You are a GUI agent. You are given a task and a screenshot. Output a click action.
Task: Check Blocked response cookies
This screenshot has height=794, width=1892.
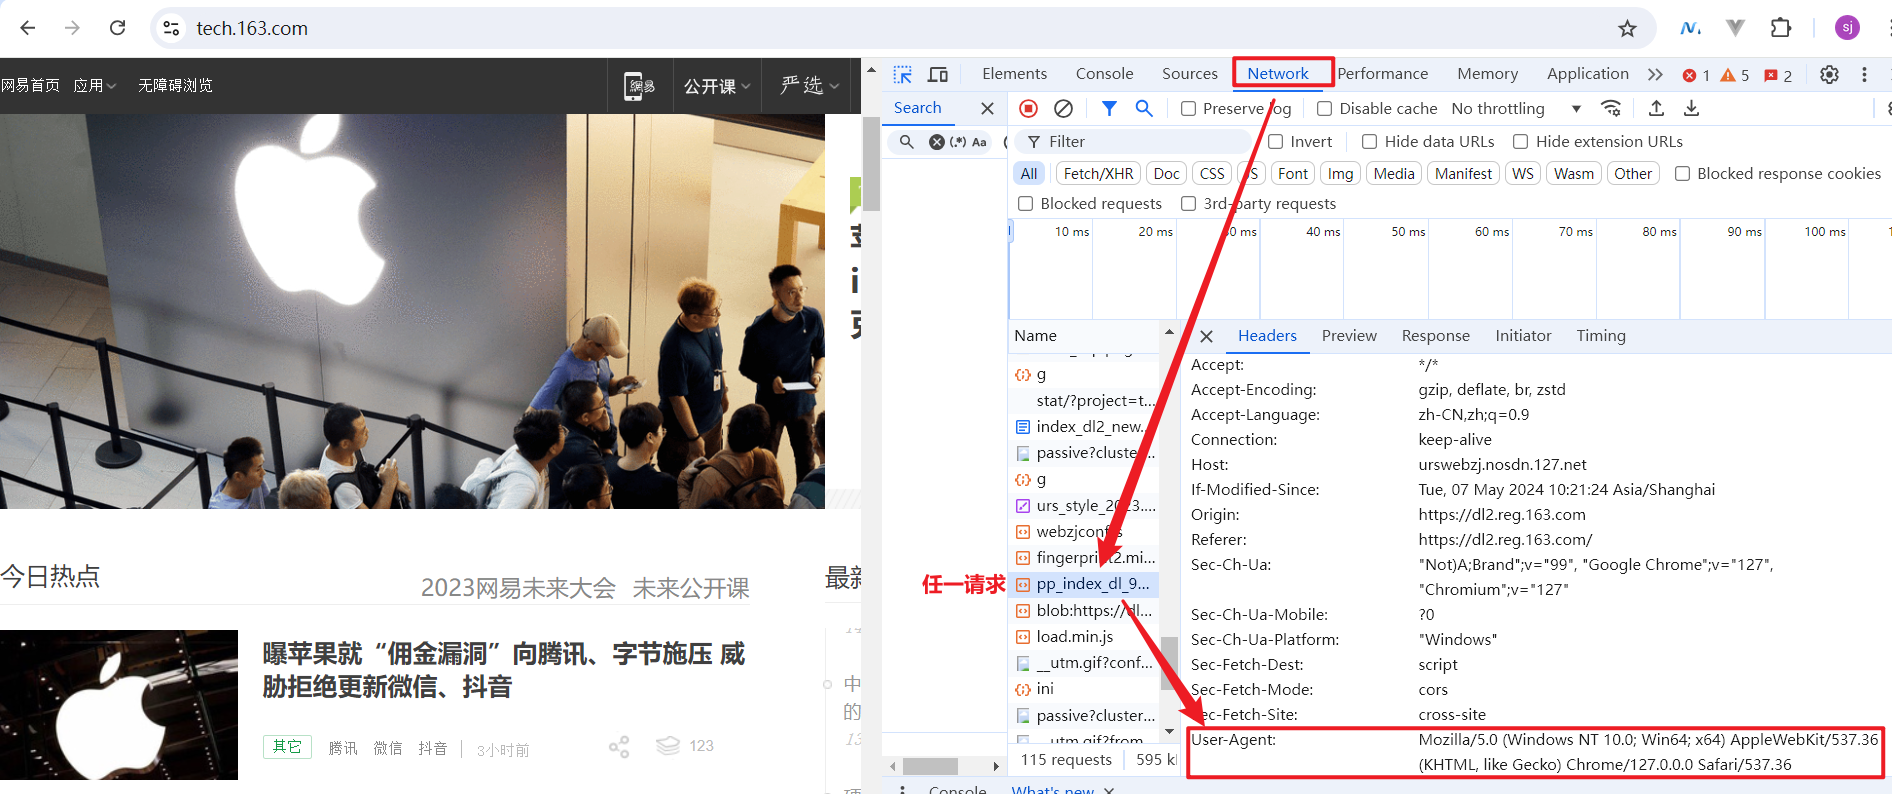[x=1683, y=174]
